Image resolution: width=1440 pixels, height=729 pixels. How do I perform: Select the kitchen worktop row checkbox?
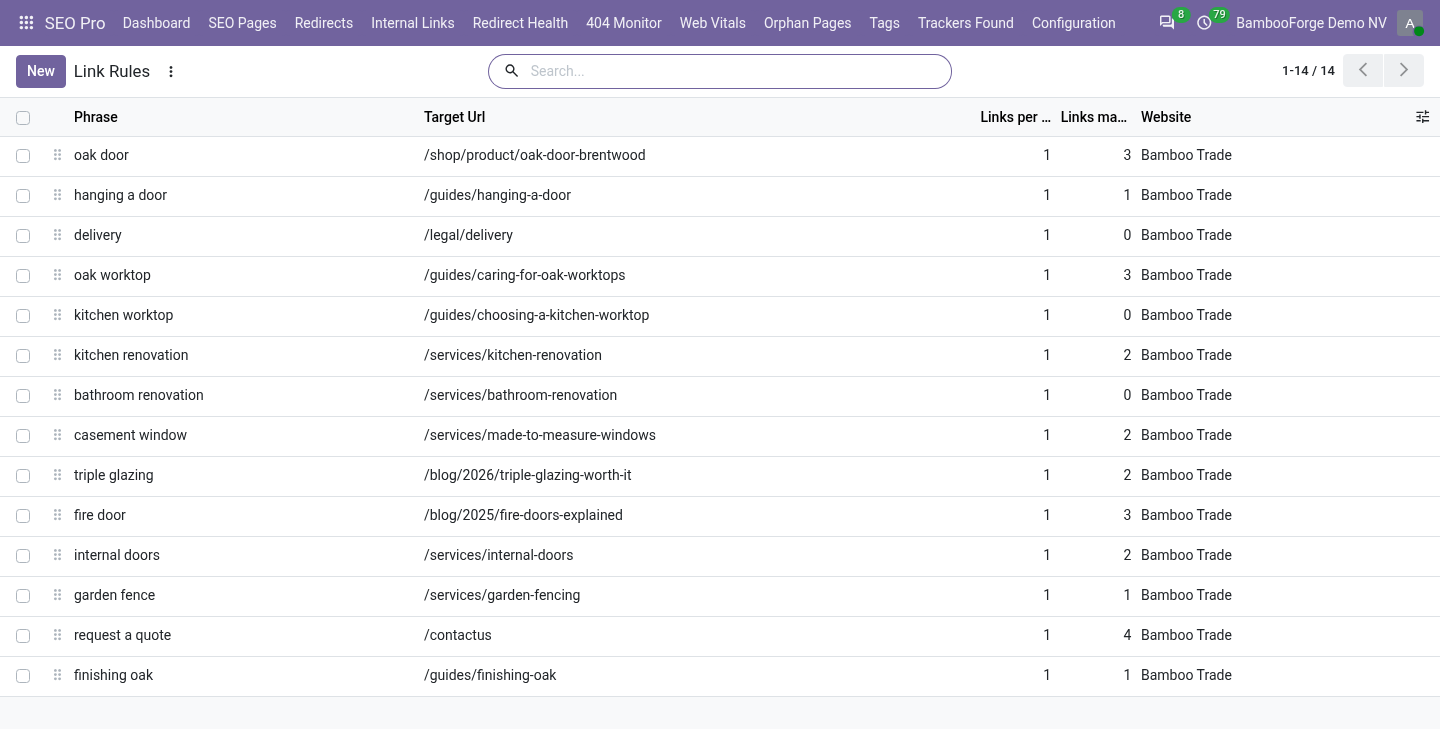pyautogui.click(x=23, y=316)
